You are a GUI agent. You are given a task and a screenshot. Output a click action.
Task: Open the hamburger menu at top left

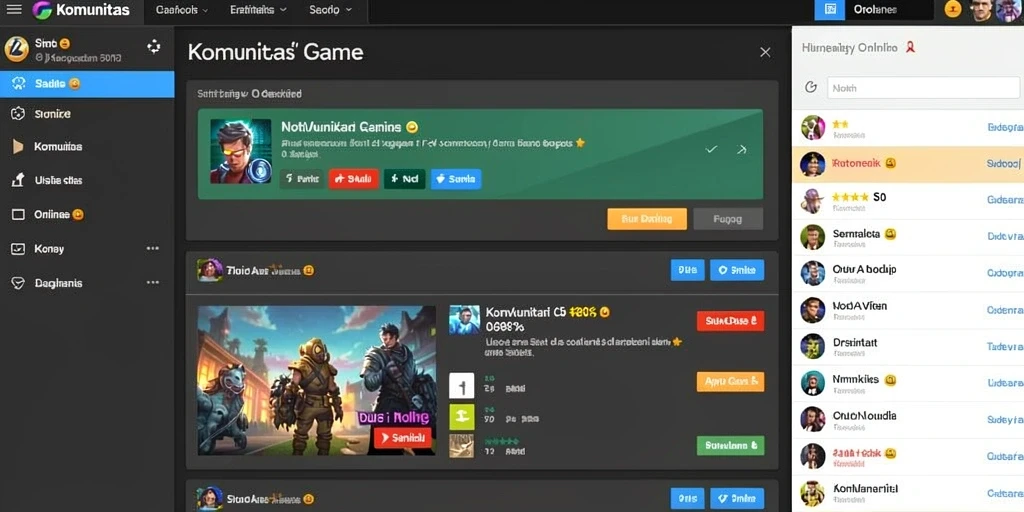coord(14,10)
